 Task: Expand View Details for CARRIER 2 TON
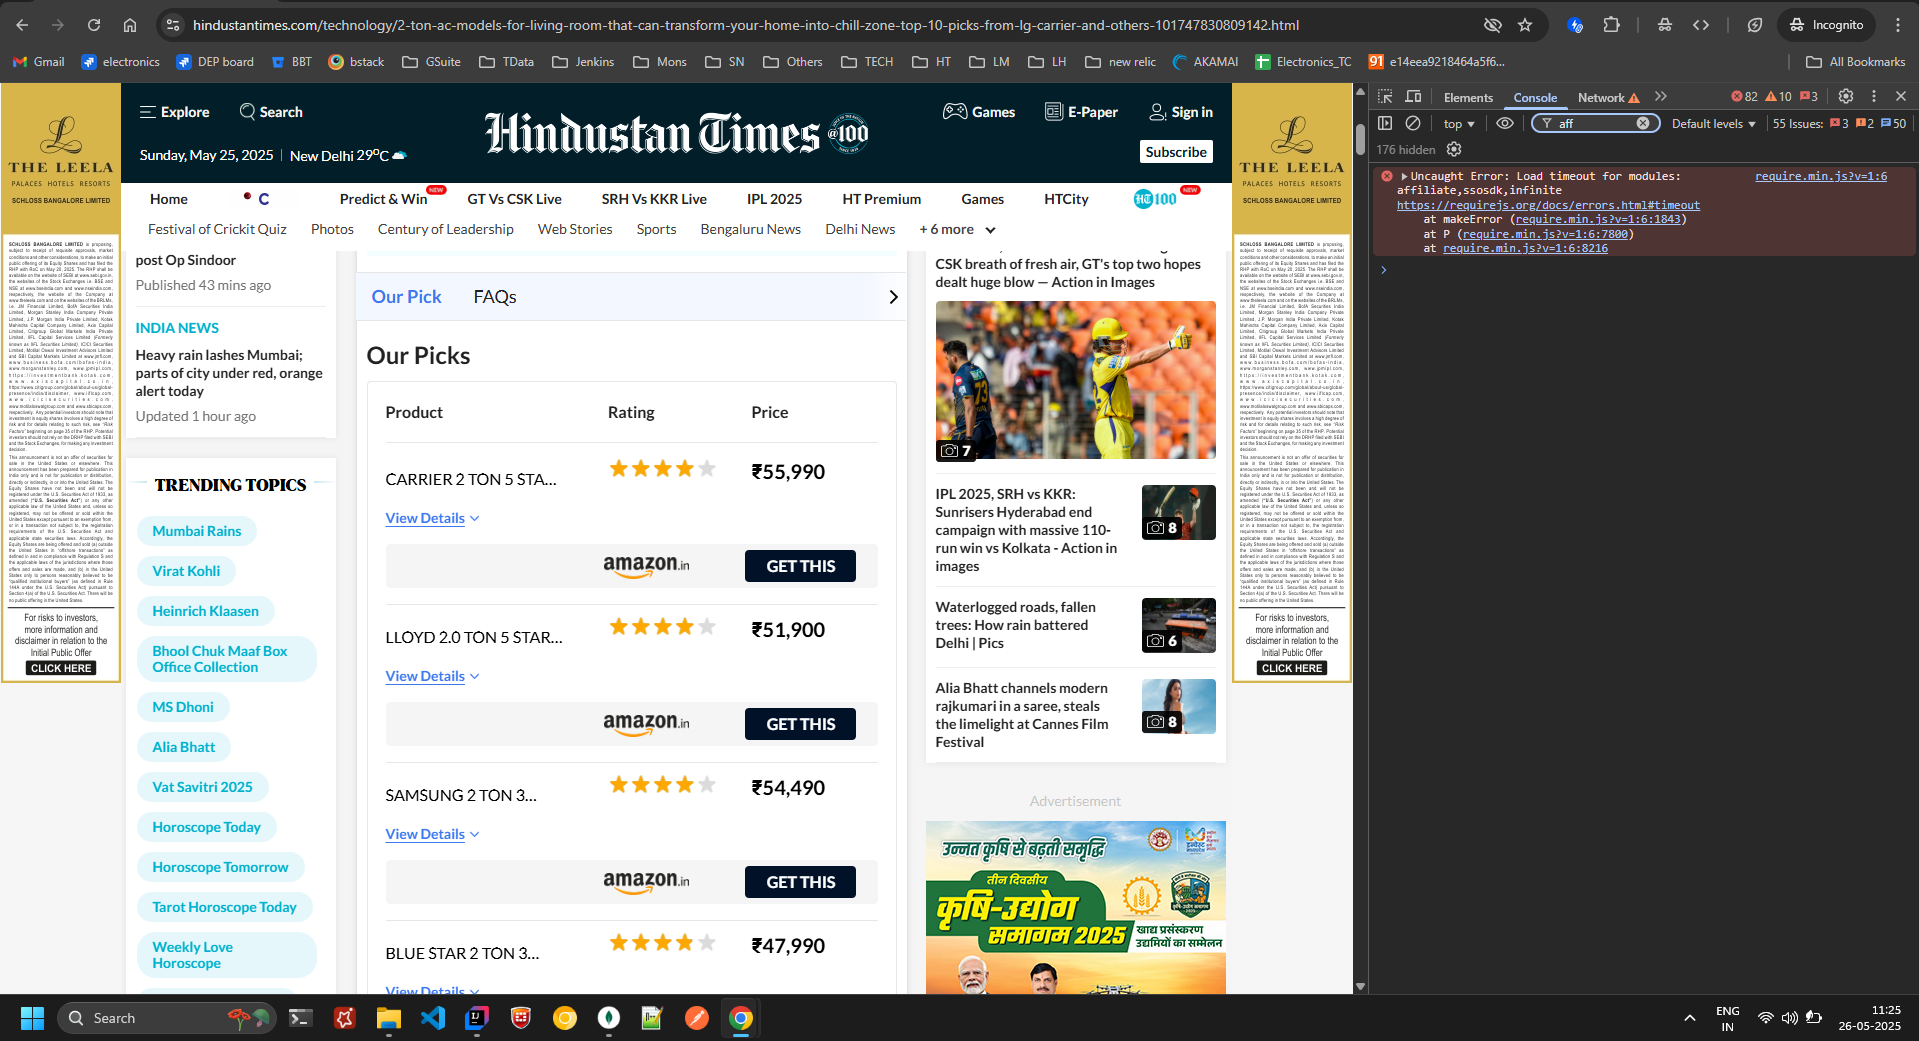tap(432, 518)
